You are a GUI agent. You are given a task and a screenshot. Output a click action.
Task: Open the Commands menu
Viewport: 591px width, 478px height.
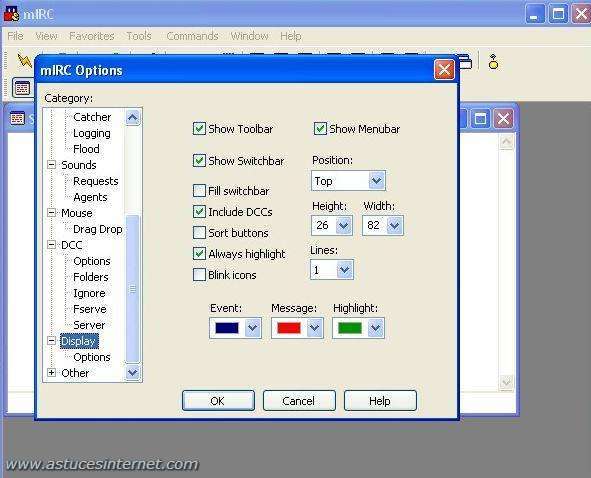pos(192,36)
